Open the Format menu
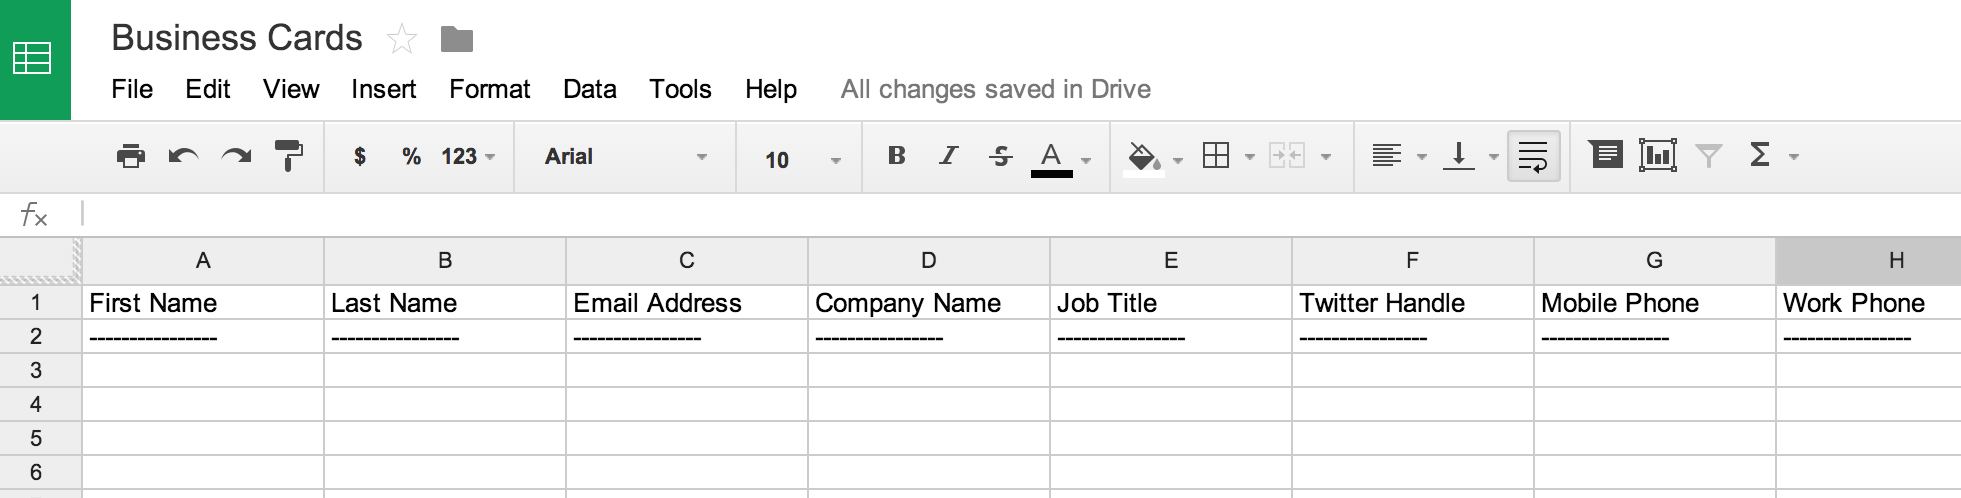Viewport: 1961px width, 498px height. coord(489,89)
